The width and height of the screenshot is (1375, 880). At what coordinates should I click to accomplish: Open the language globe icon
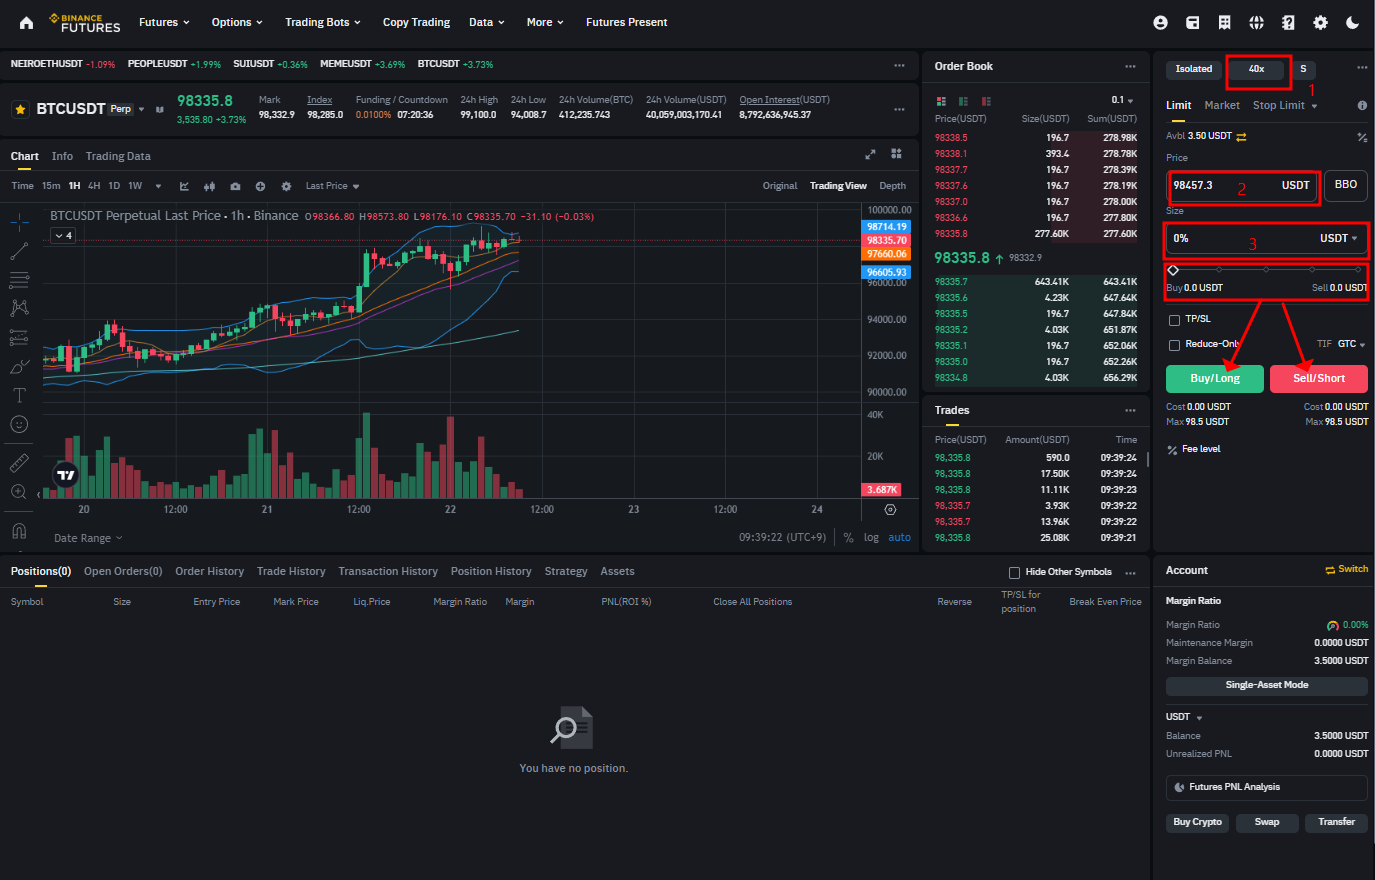(1256, 22)
